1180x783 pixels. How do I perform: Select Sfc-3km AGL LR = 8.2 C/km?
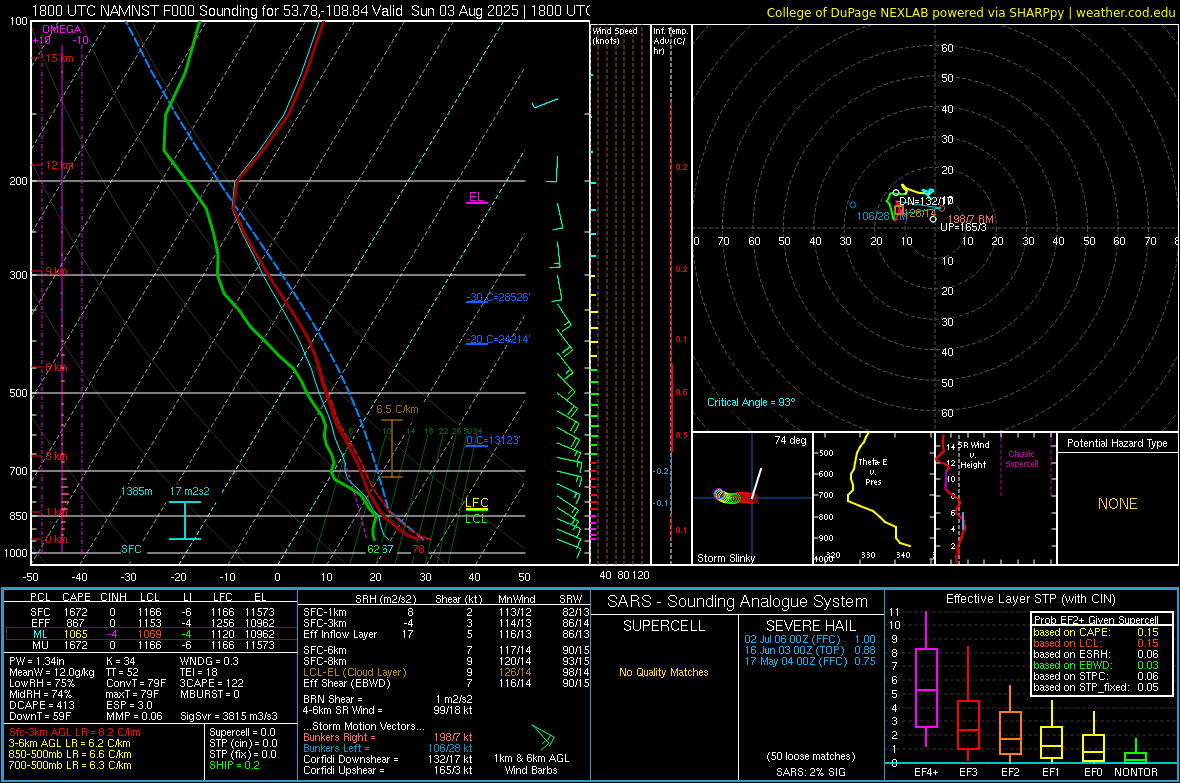coord(75,732)
